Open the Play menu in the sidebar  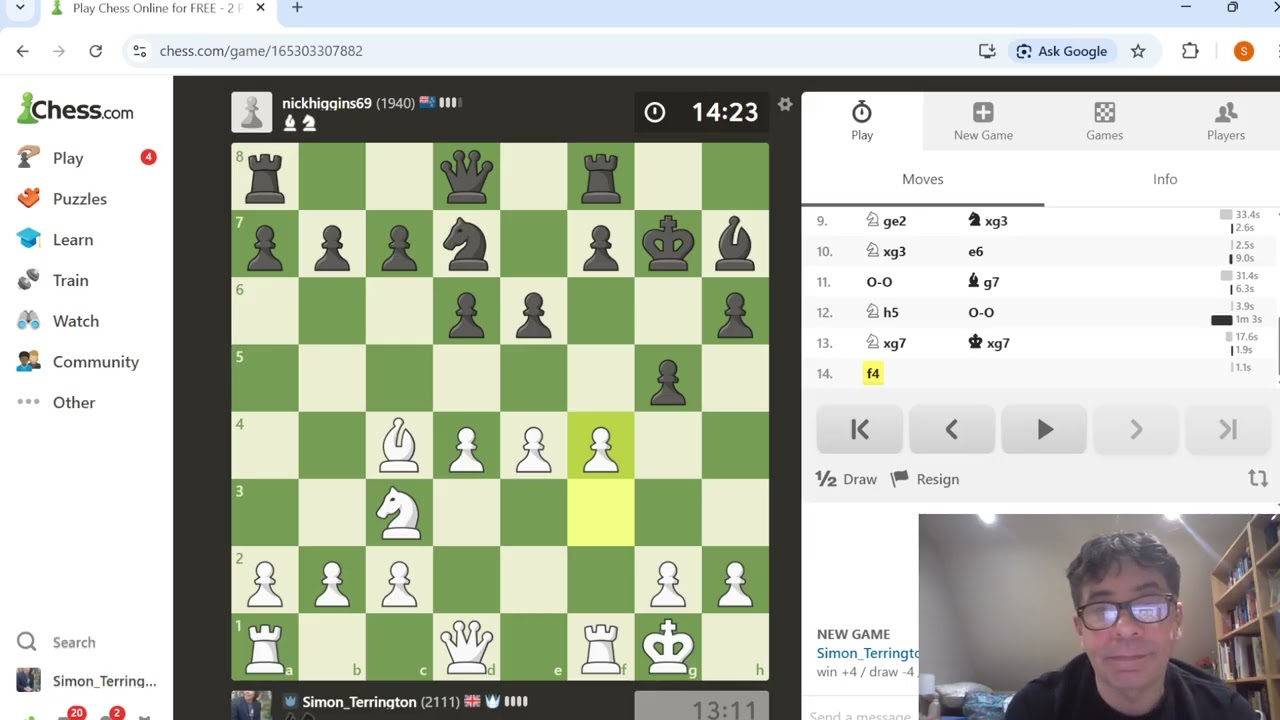(x=68, y=158)
